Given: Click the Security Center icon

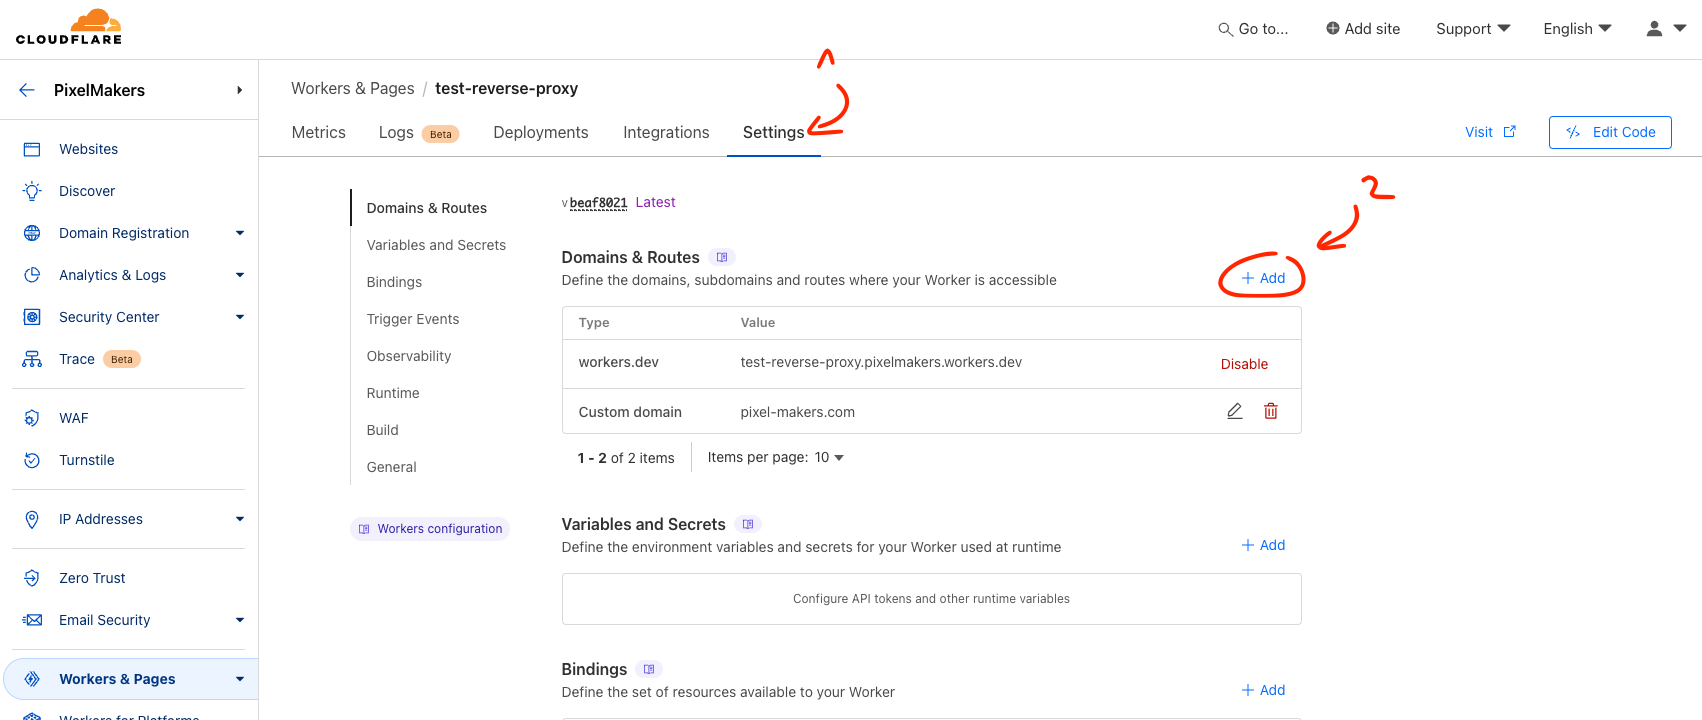Looking at the screenshot, I should 32,317.
